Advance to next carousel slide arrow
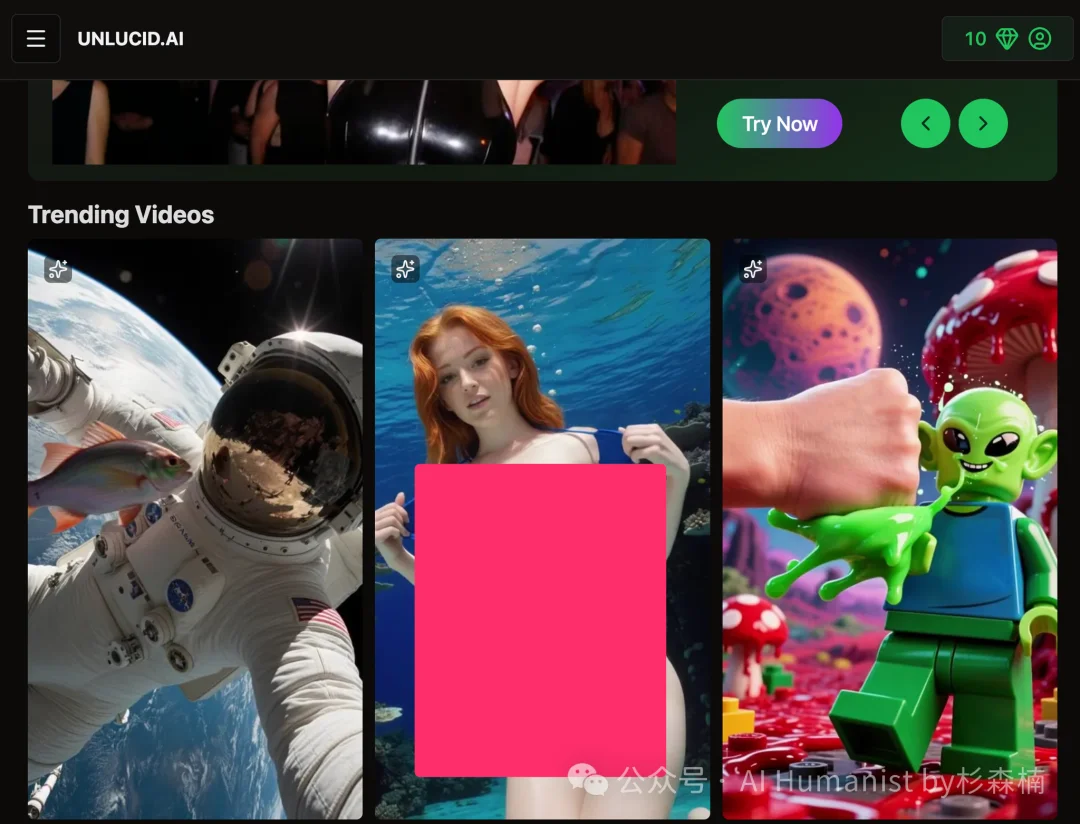The width and height of the screenshot is (1080, 824). tap(983, 124)
